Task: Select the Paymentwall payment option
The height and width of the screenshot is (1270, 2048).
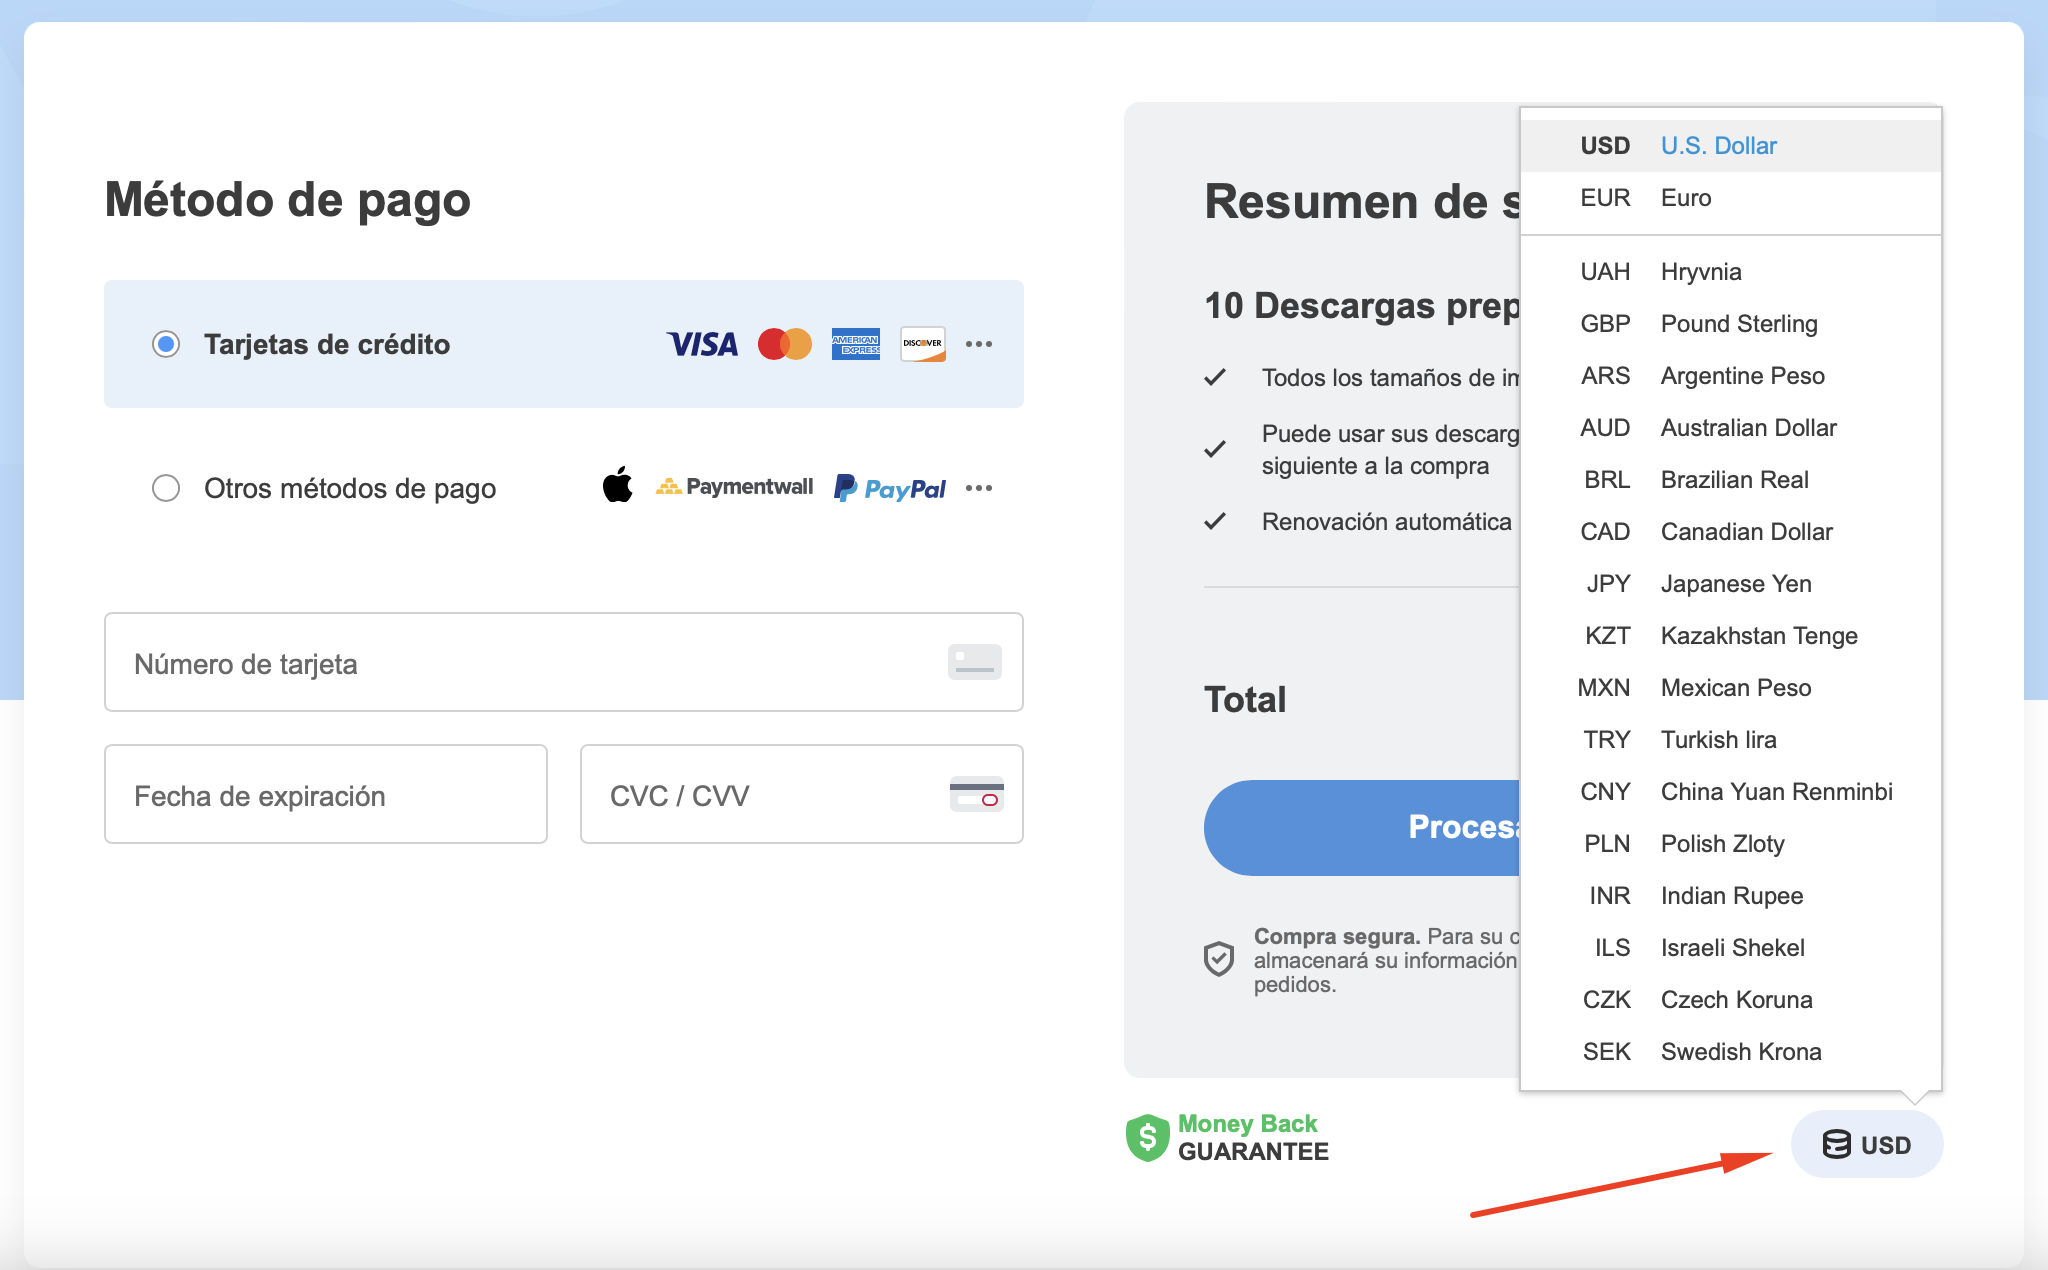Action: click(736, 487)
